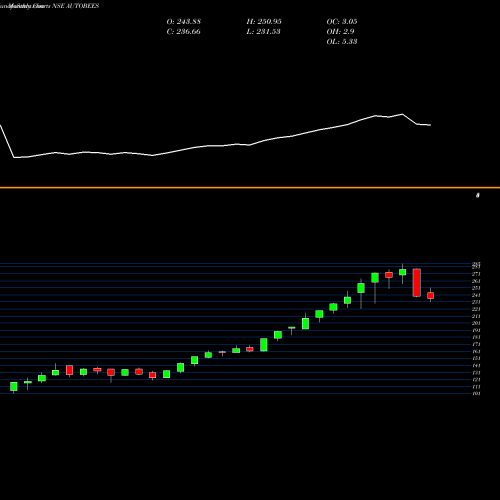Click the 251 price axis label
Viewport: 500px width, 500px height.
click(476, 288)
